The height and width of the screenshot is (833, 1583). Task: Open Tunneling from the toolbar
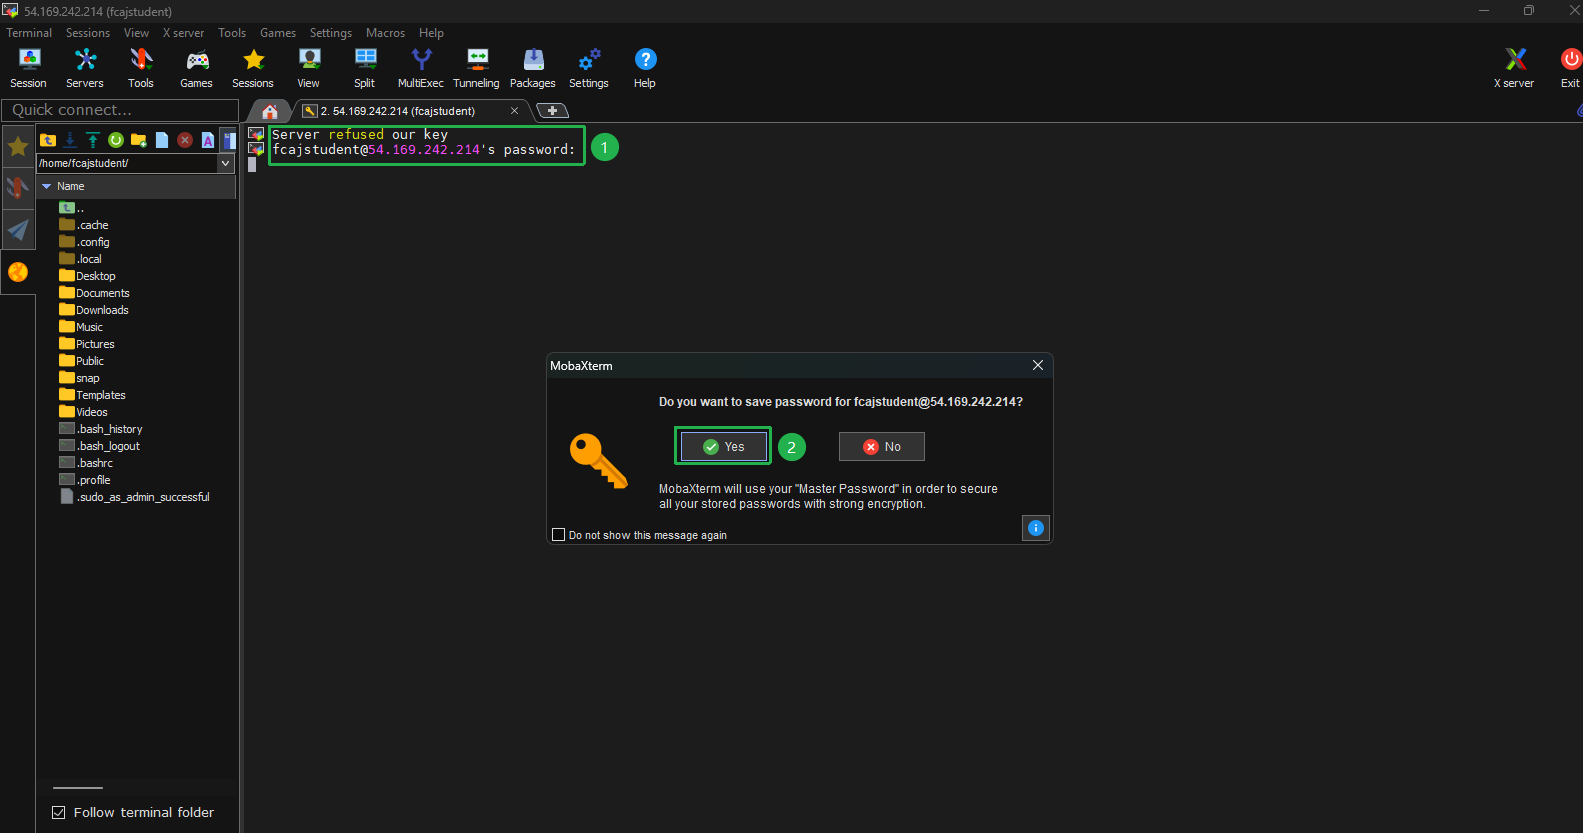pyautogui.click(x=477, y=68)
